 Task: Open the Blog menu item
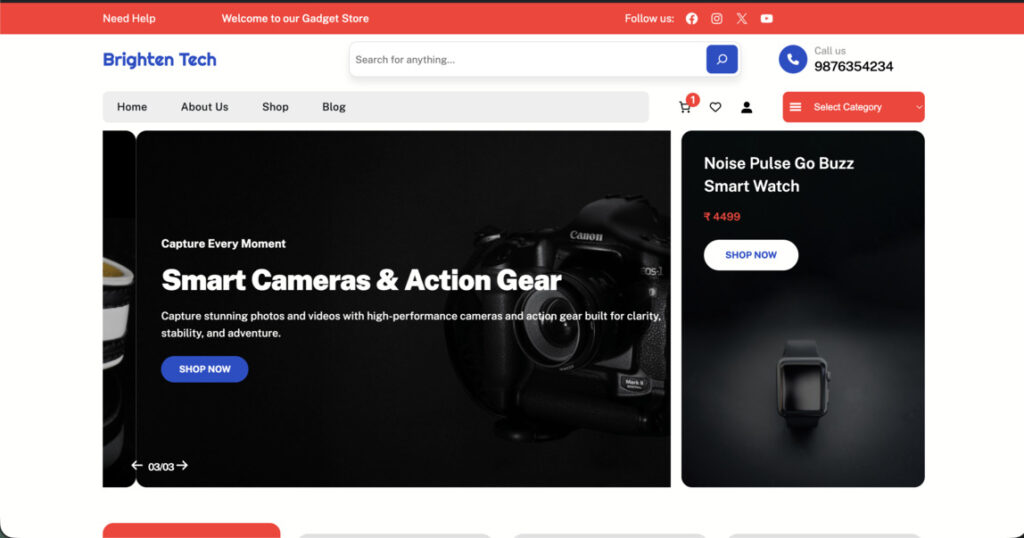pos(334,107)
